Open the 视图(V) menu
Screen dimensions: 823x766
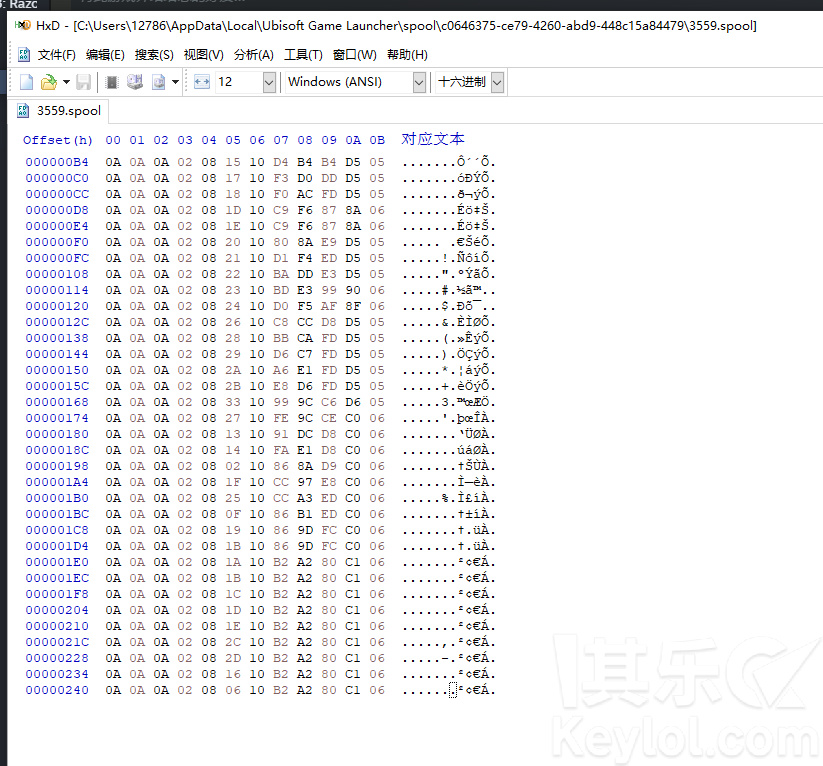[x=204, y=55]
